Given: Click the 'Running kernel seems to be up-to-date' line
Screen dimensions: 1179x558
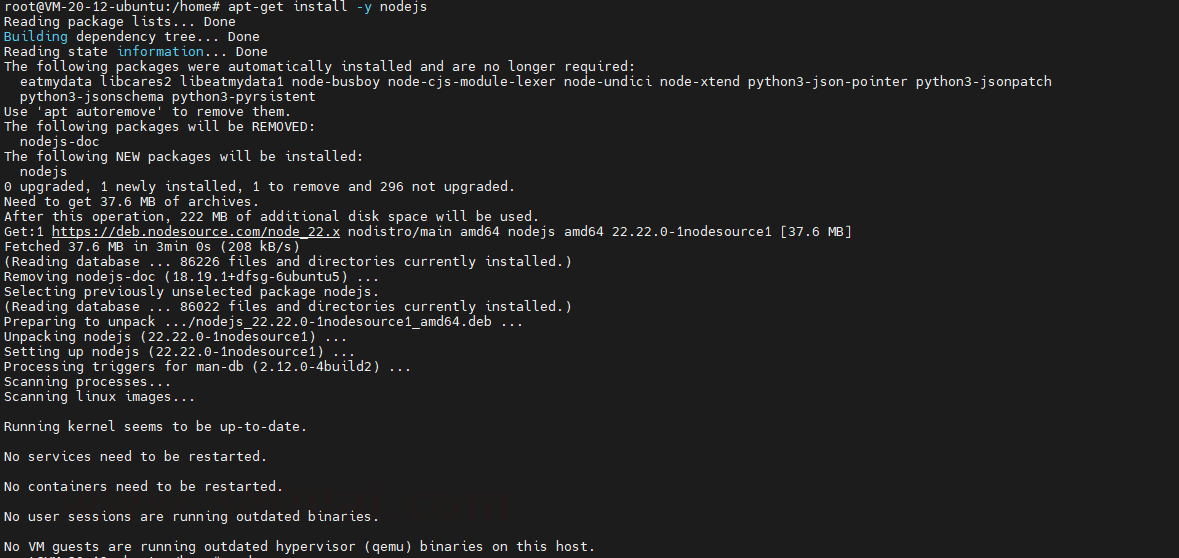Looking at the screenshot, I should [155, 427].
